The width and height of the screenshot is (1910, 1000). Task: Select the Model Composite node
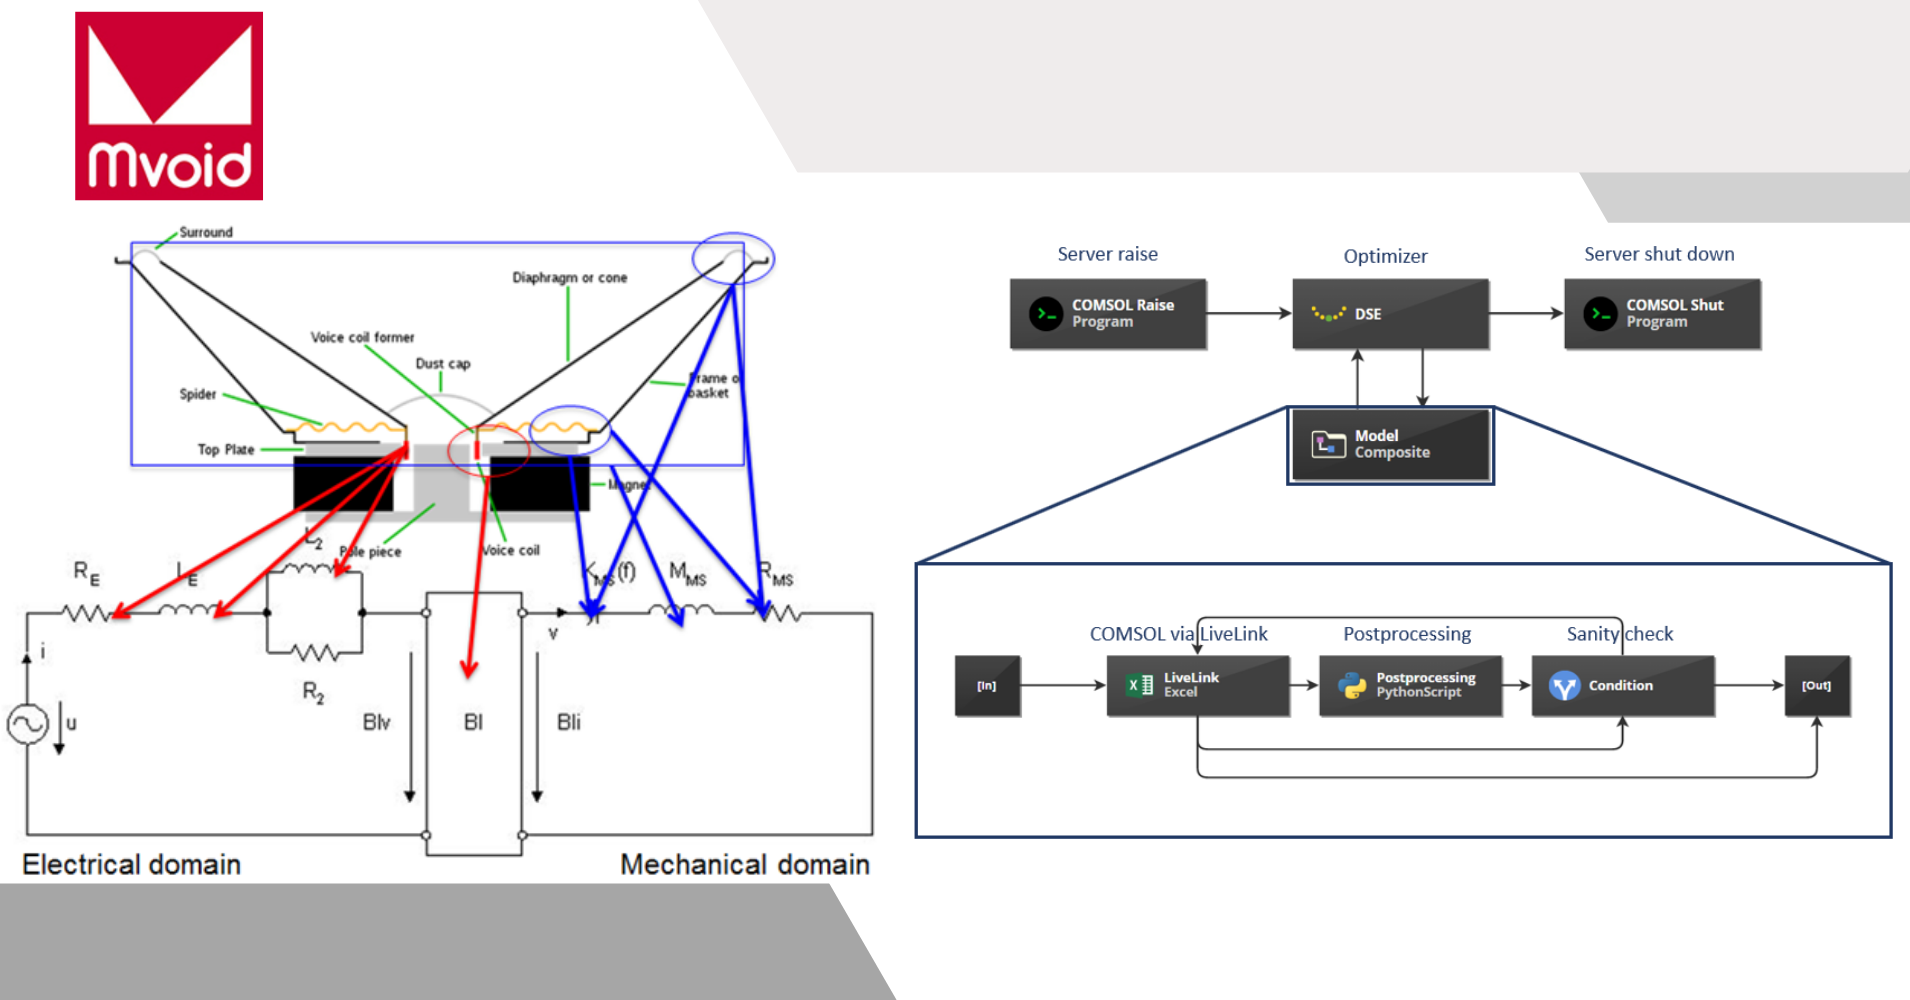point(1390,445)
